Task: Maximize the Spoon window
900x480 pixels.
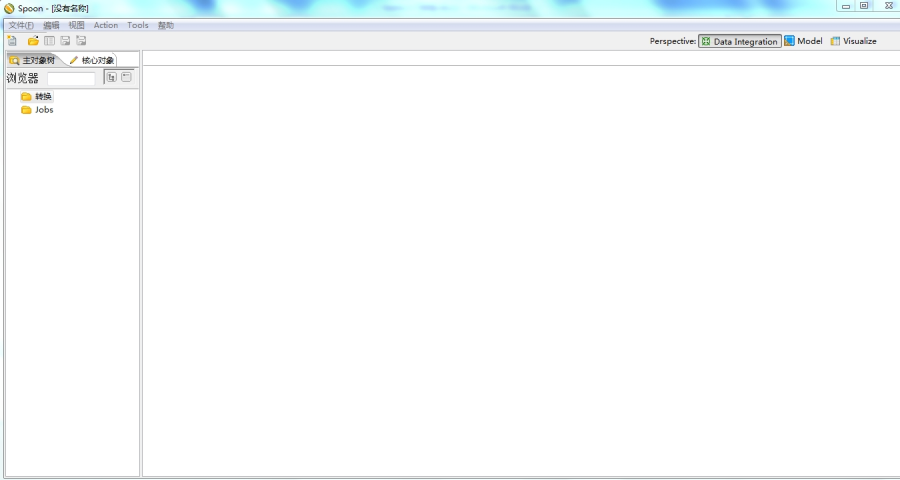Action: [864, 6]
